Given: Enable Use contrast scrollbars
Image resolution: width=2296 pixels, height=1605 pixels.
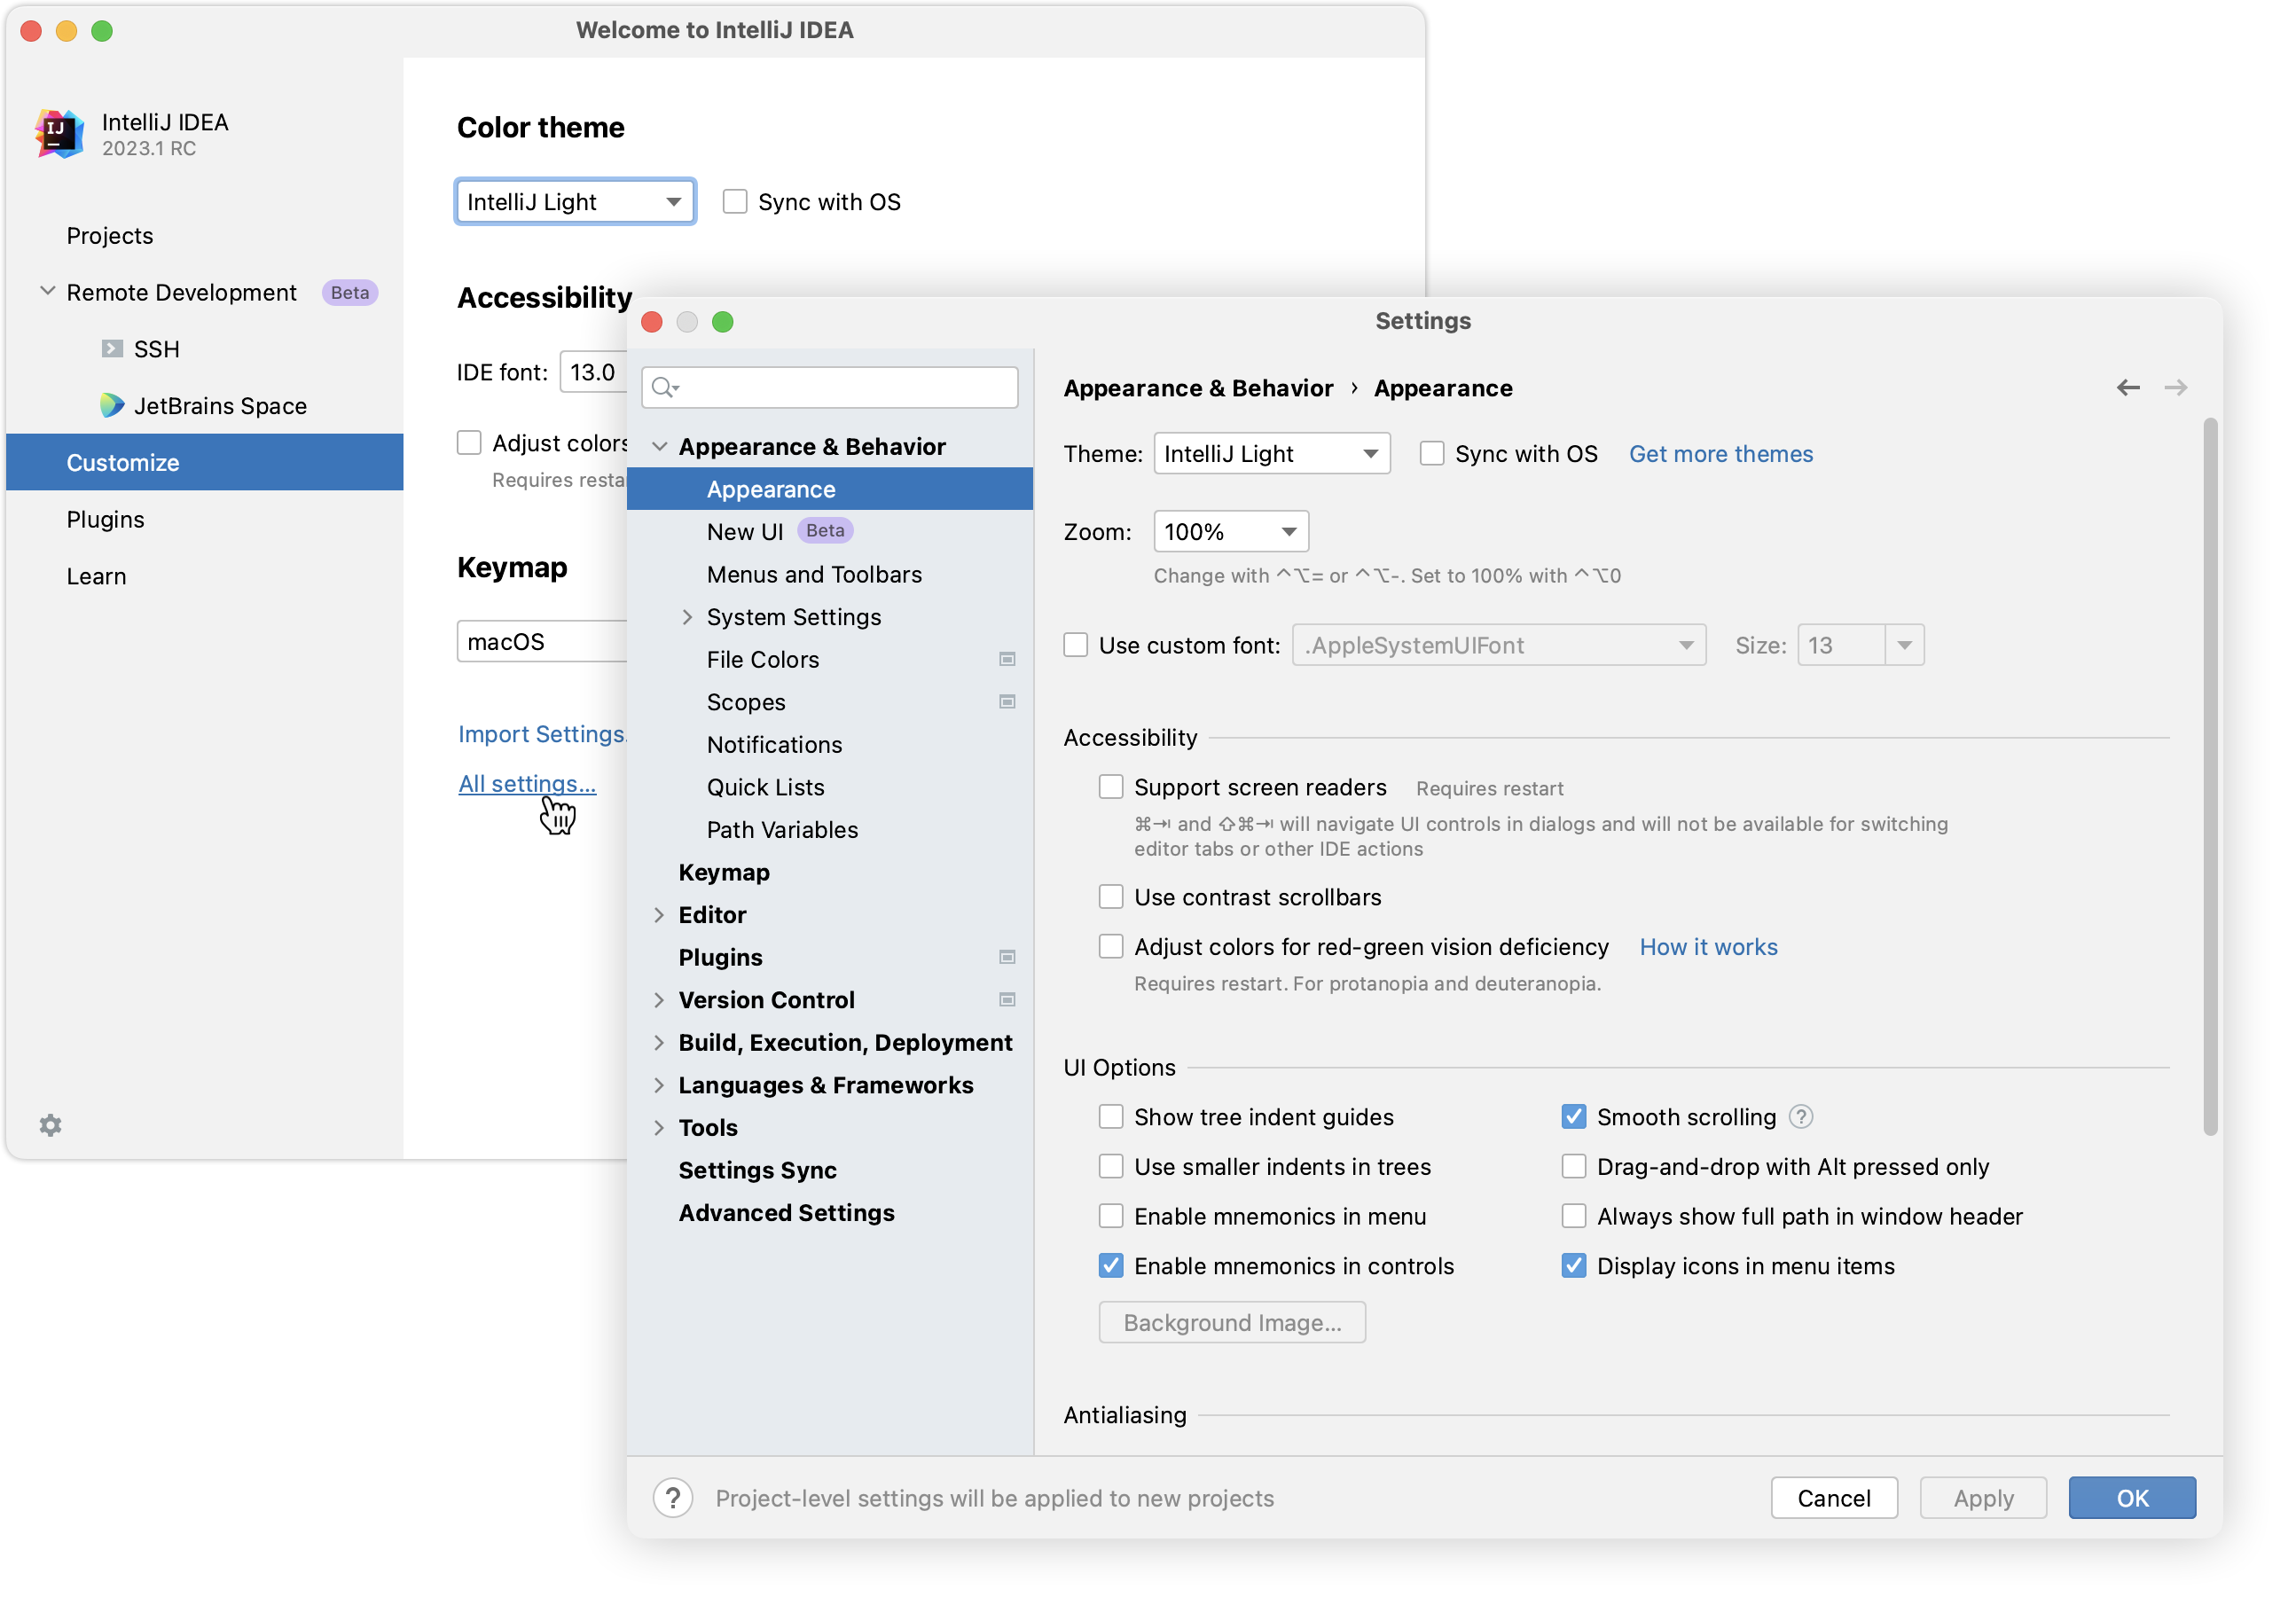Looking at the screenshot, I should [1111, 897].
